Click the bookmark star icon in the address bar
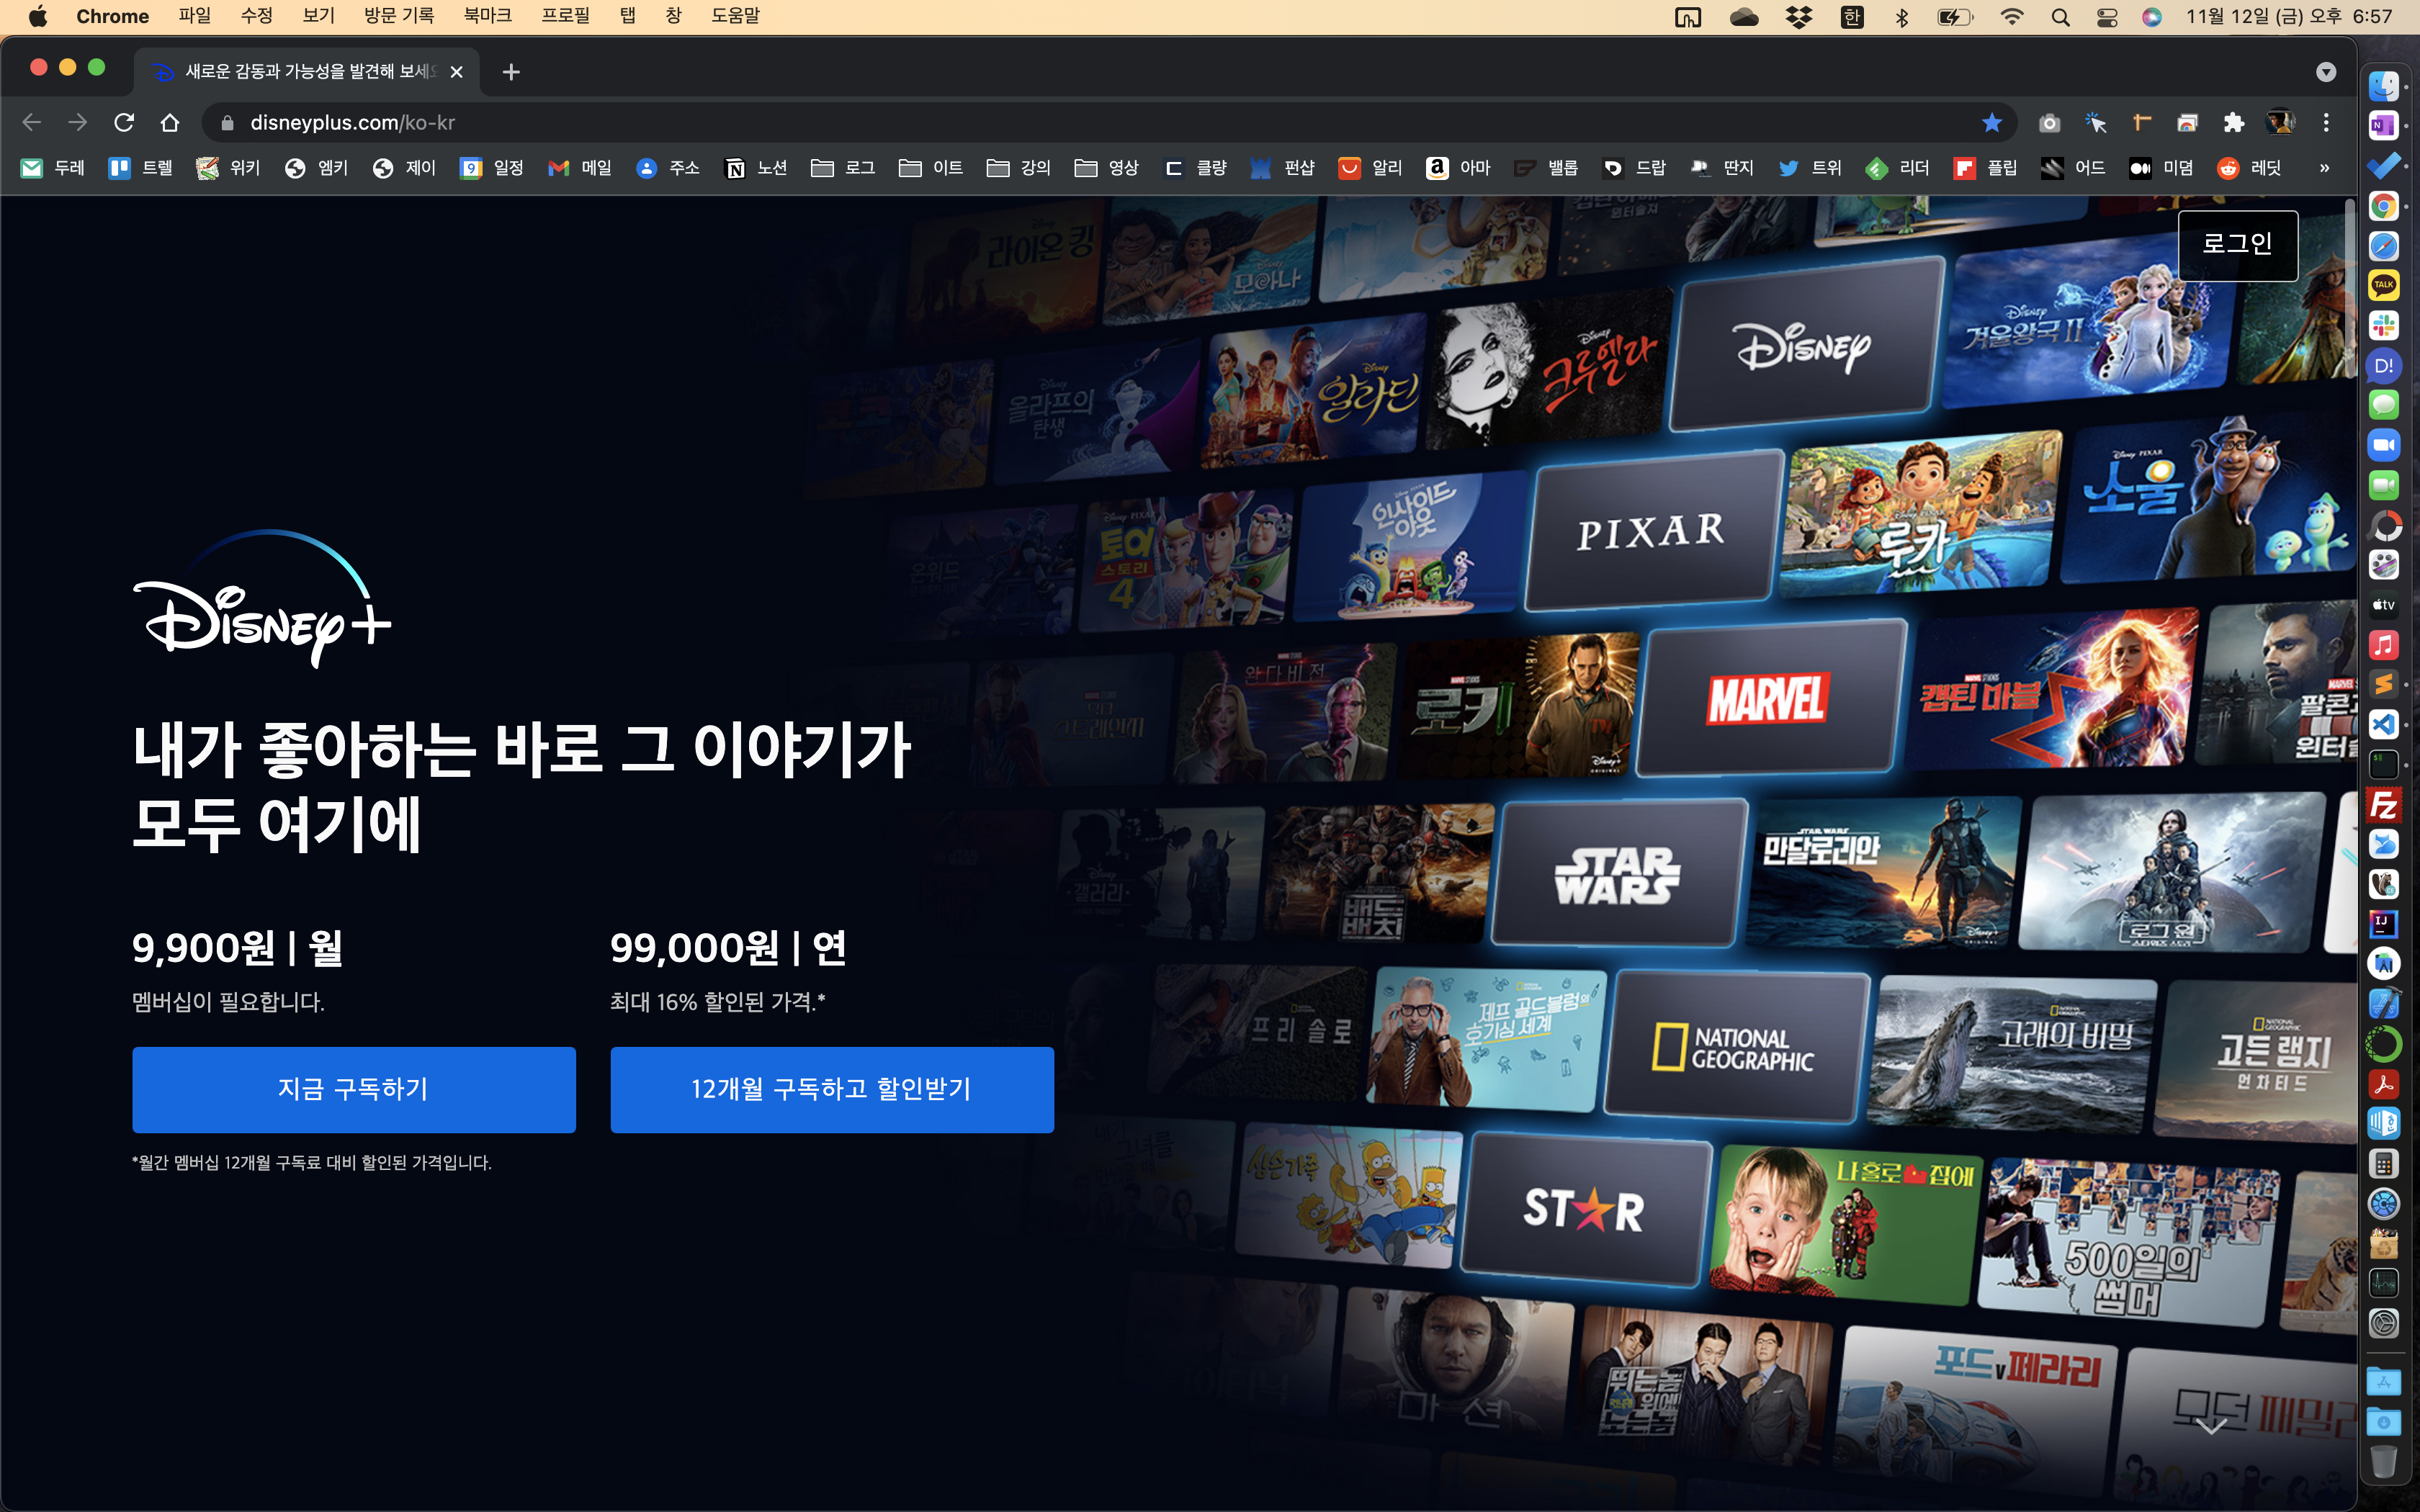The width and height of the screenshot is (2420, 1512). pos(1991,122)
